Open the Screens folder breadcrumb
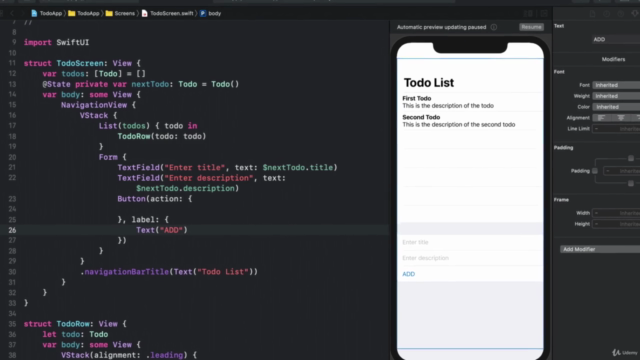The image size is (640, 360). [120, 13]
